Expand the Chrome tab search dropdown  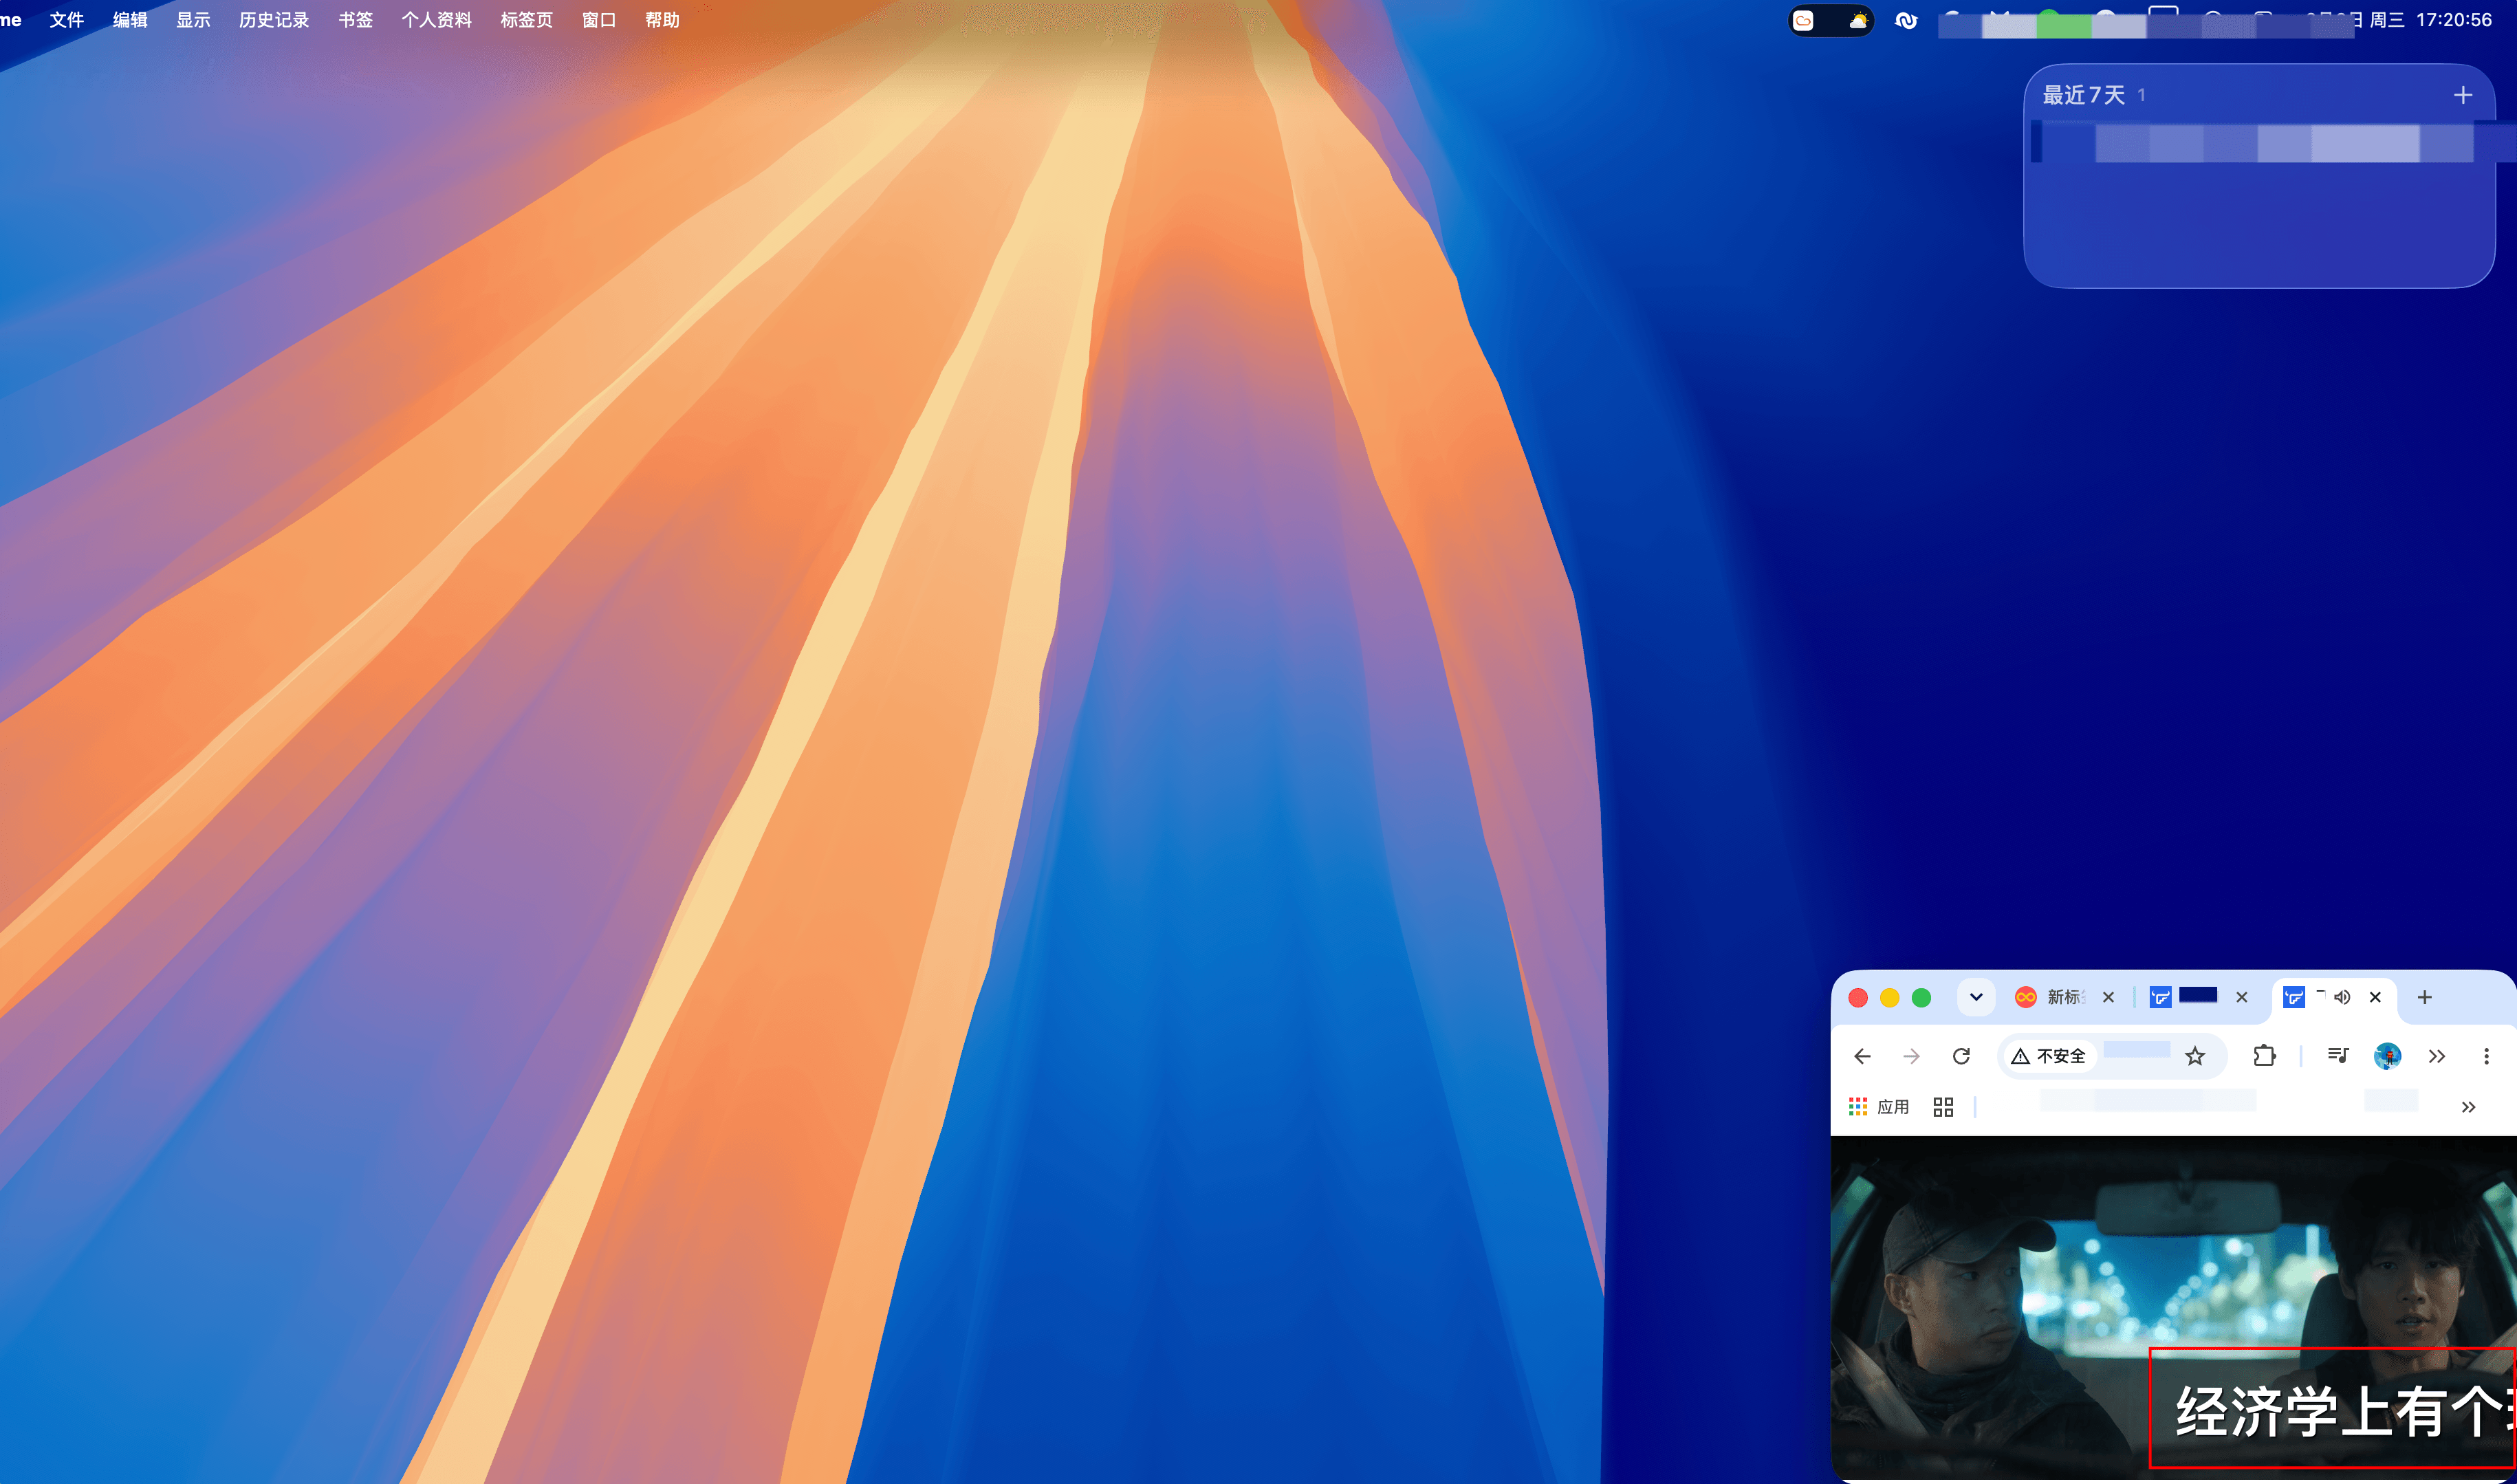tap(1976, 997)
